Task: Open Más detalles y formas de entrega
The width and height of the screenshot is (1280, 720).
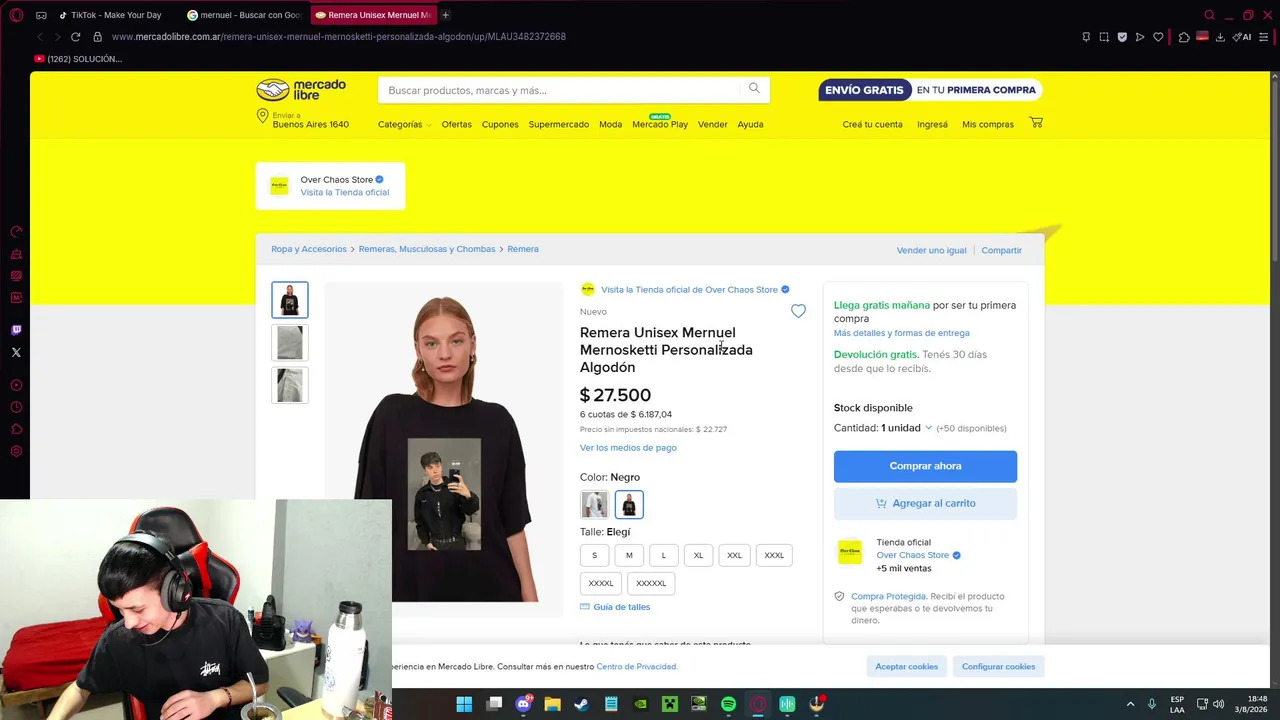Action: click(x=902, y=333)
